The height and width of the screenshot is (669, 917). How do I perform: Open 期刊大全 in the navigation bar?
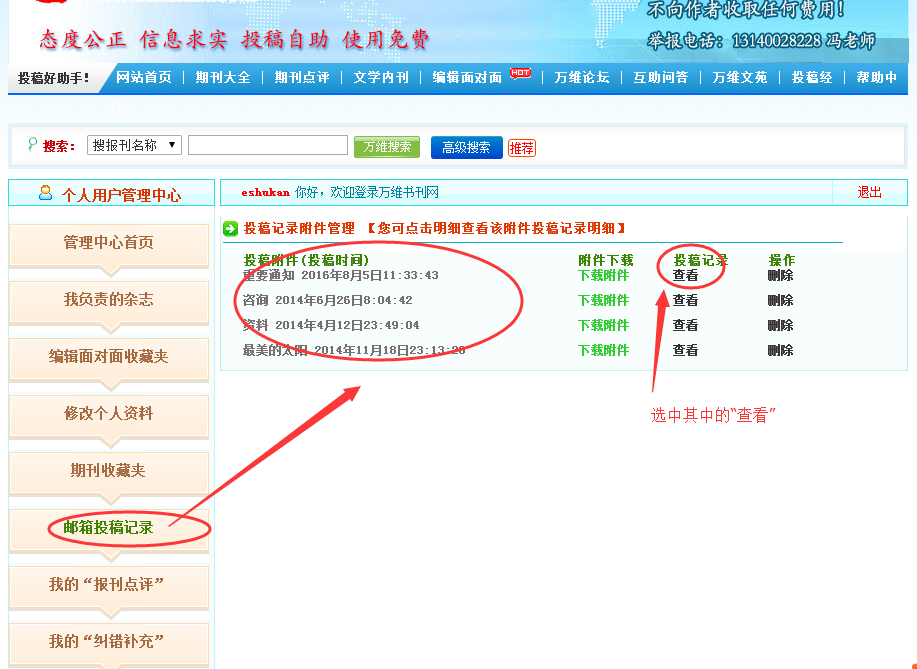tap(223, 78)
